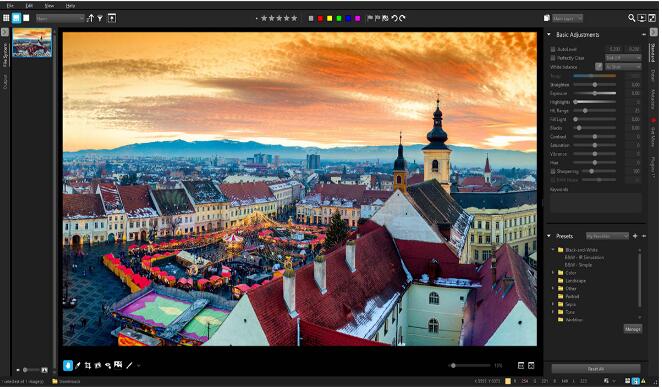This screenshot has width=662, height=389.
Task: Add a new preset with plus icon
Action: (x=635, y=237)
